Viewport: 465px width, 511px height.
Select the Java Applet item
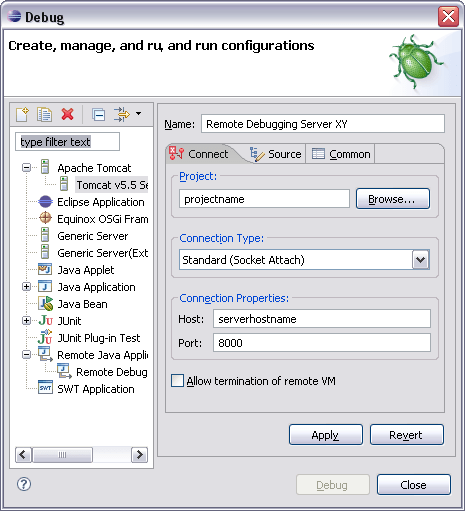(86, 270)
